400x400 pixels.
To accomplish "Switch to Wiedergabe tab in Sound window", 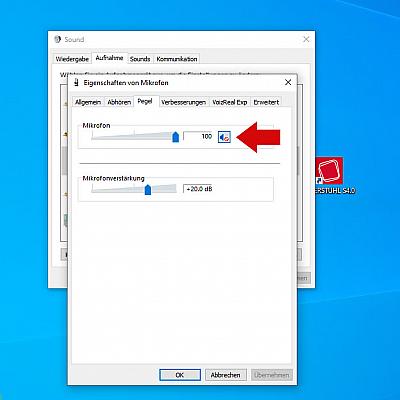I will pos(72,59).
